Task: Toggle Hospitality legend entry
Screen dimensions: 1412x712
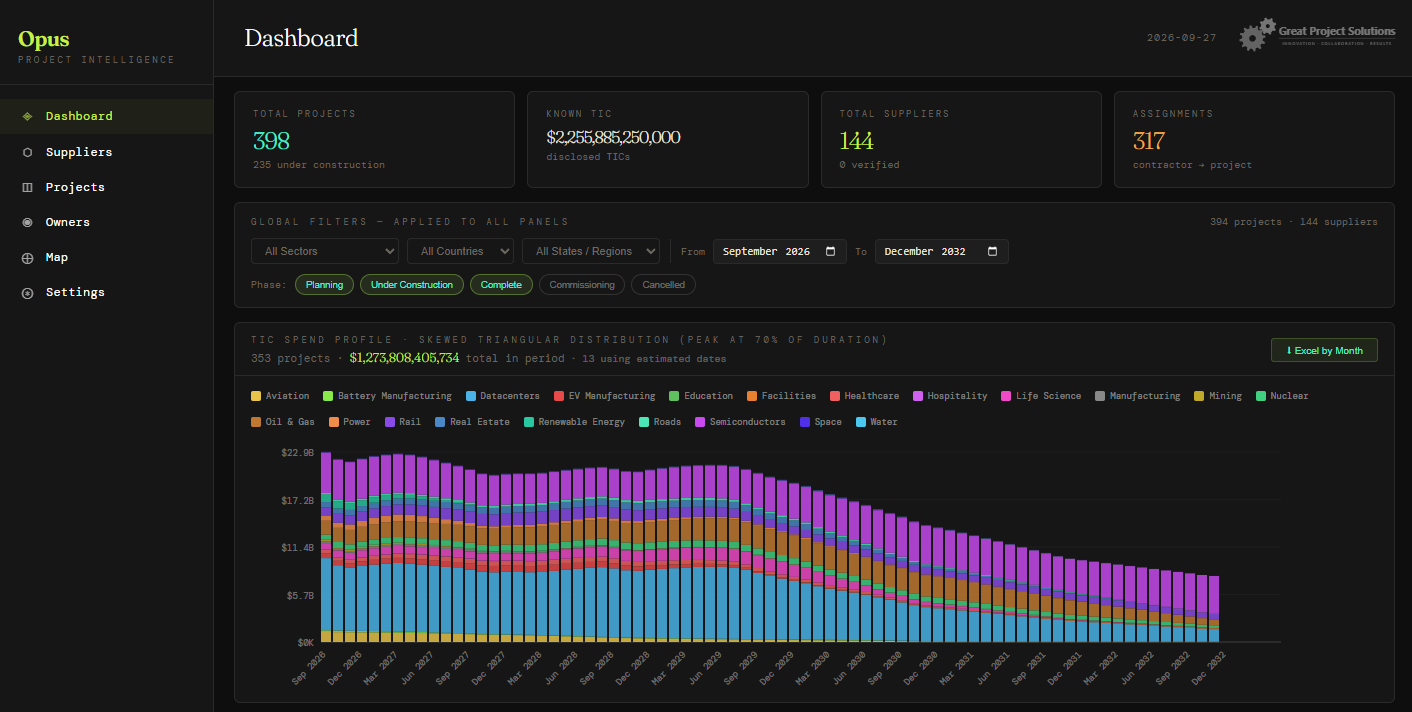Action: click(950, 396)
